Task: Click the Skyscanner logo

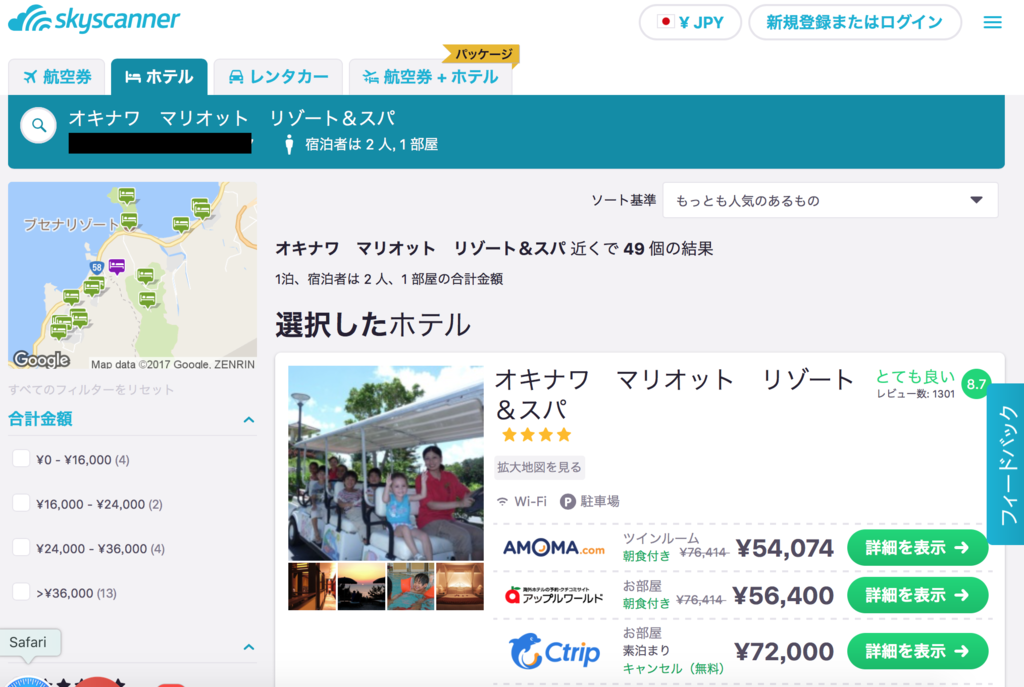Action: click(94, 18)
